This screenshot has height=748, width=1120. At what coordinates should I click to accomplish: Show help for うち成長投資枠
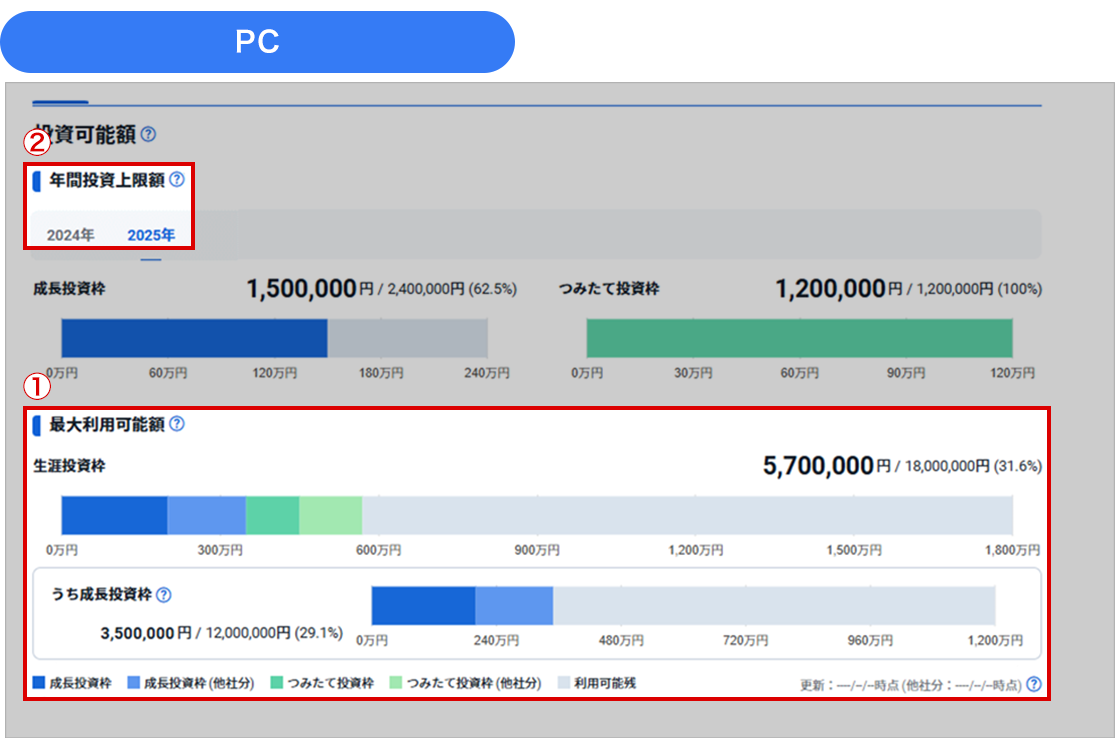[x=164, y=594]
